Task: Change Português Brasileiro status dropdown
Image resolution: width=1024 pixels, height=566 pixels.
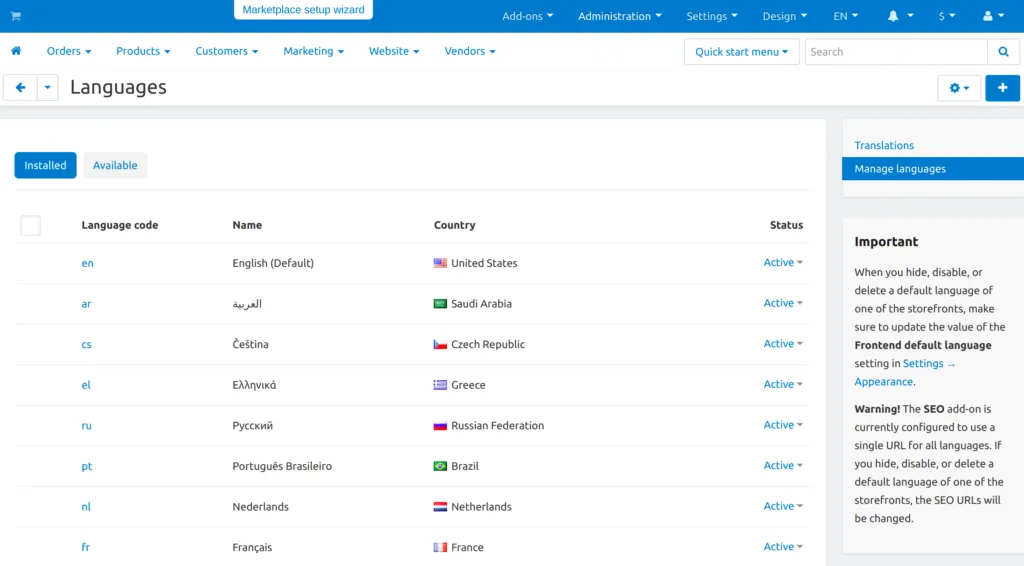Action: tap(783, 465)
